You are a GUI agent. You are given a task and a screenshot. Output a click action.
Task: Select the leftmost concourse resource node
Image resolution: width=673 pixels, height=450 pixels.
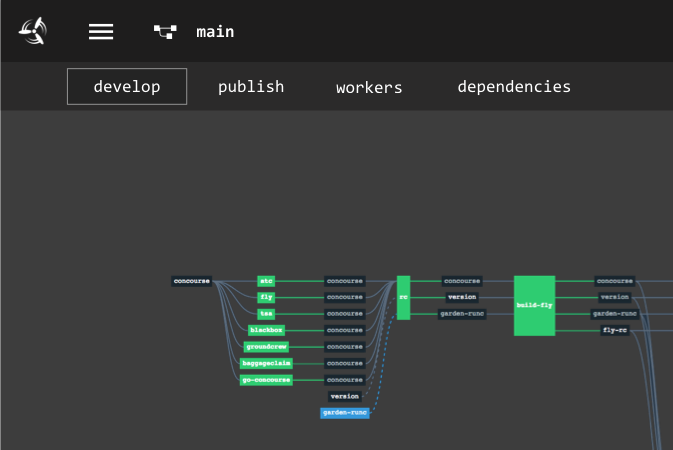tap(192, 281)
